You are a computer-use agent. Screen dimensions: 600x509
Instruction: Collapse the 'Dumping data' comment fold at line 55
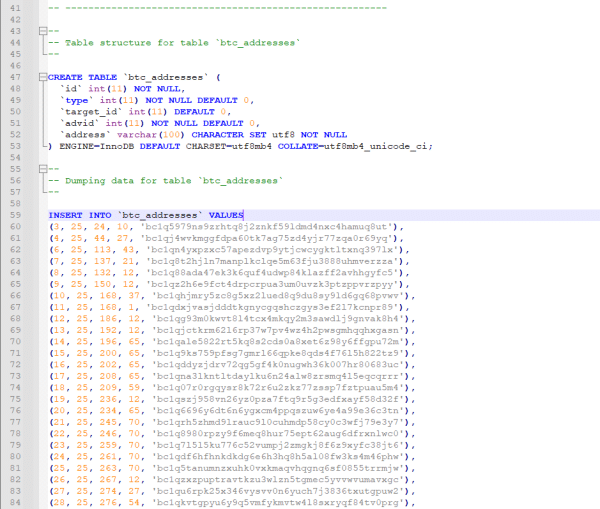(x=42, y=168)
